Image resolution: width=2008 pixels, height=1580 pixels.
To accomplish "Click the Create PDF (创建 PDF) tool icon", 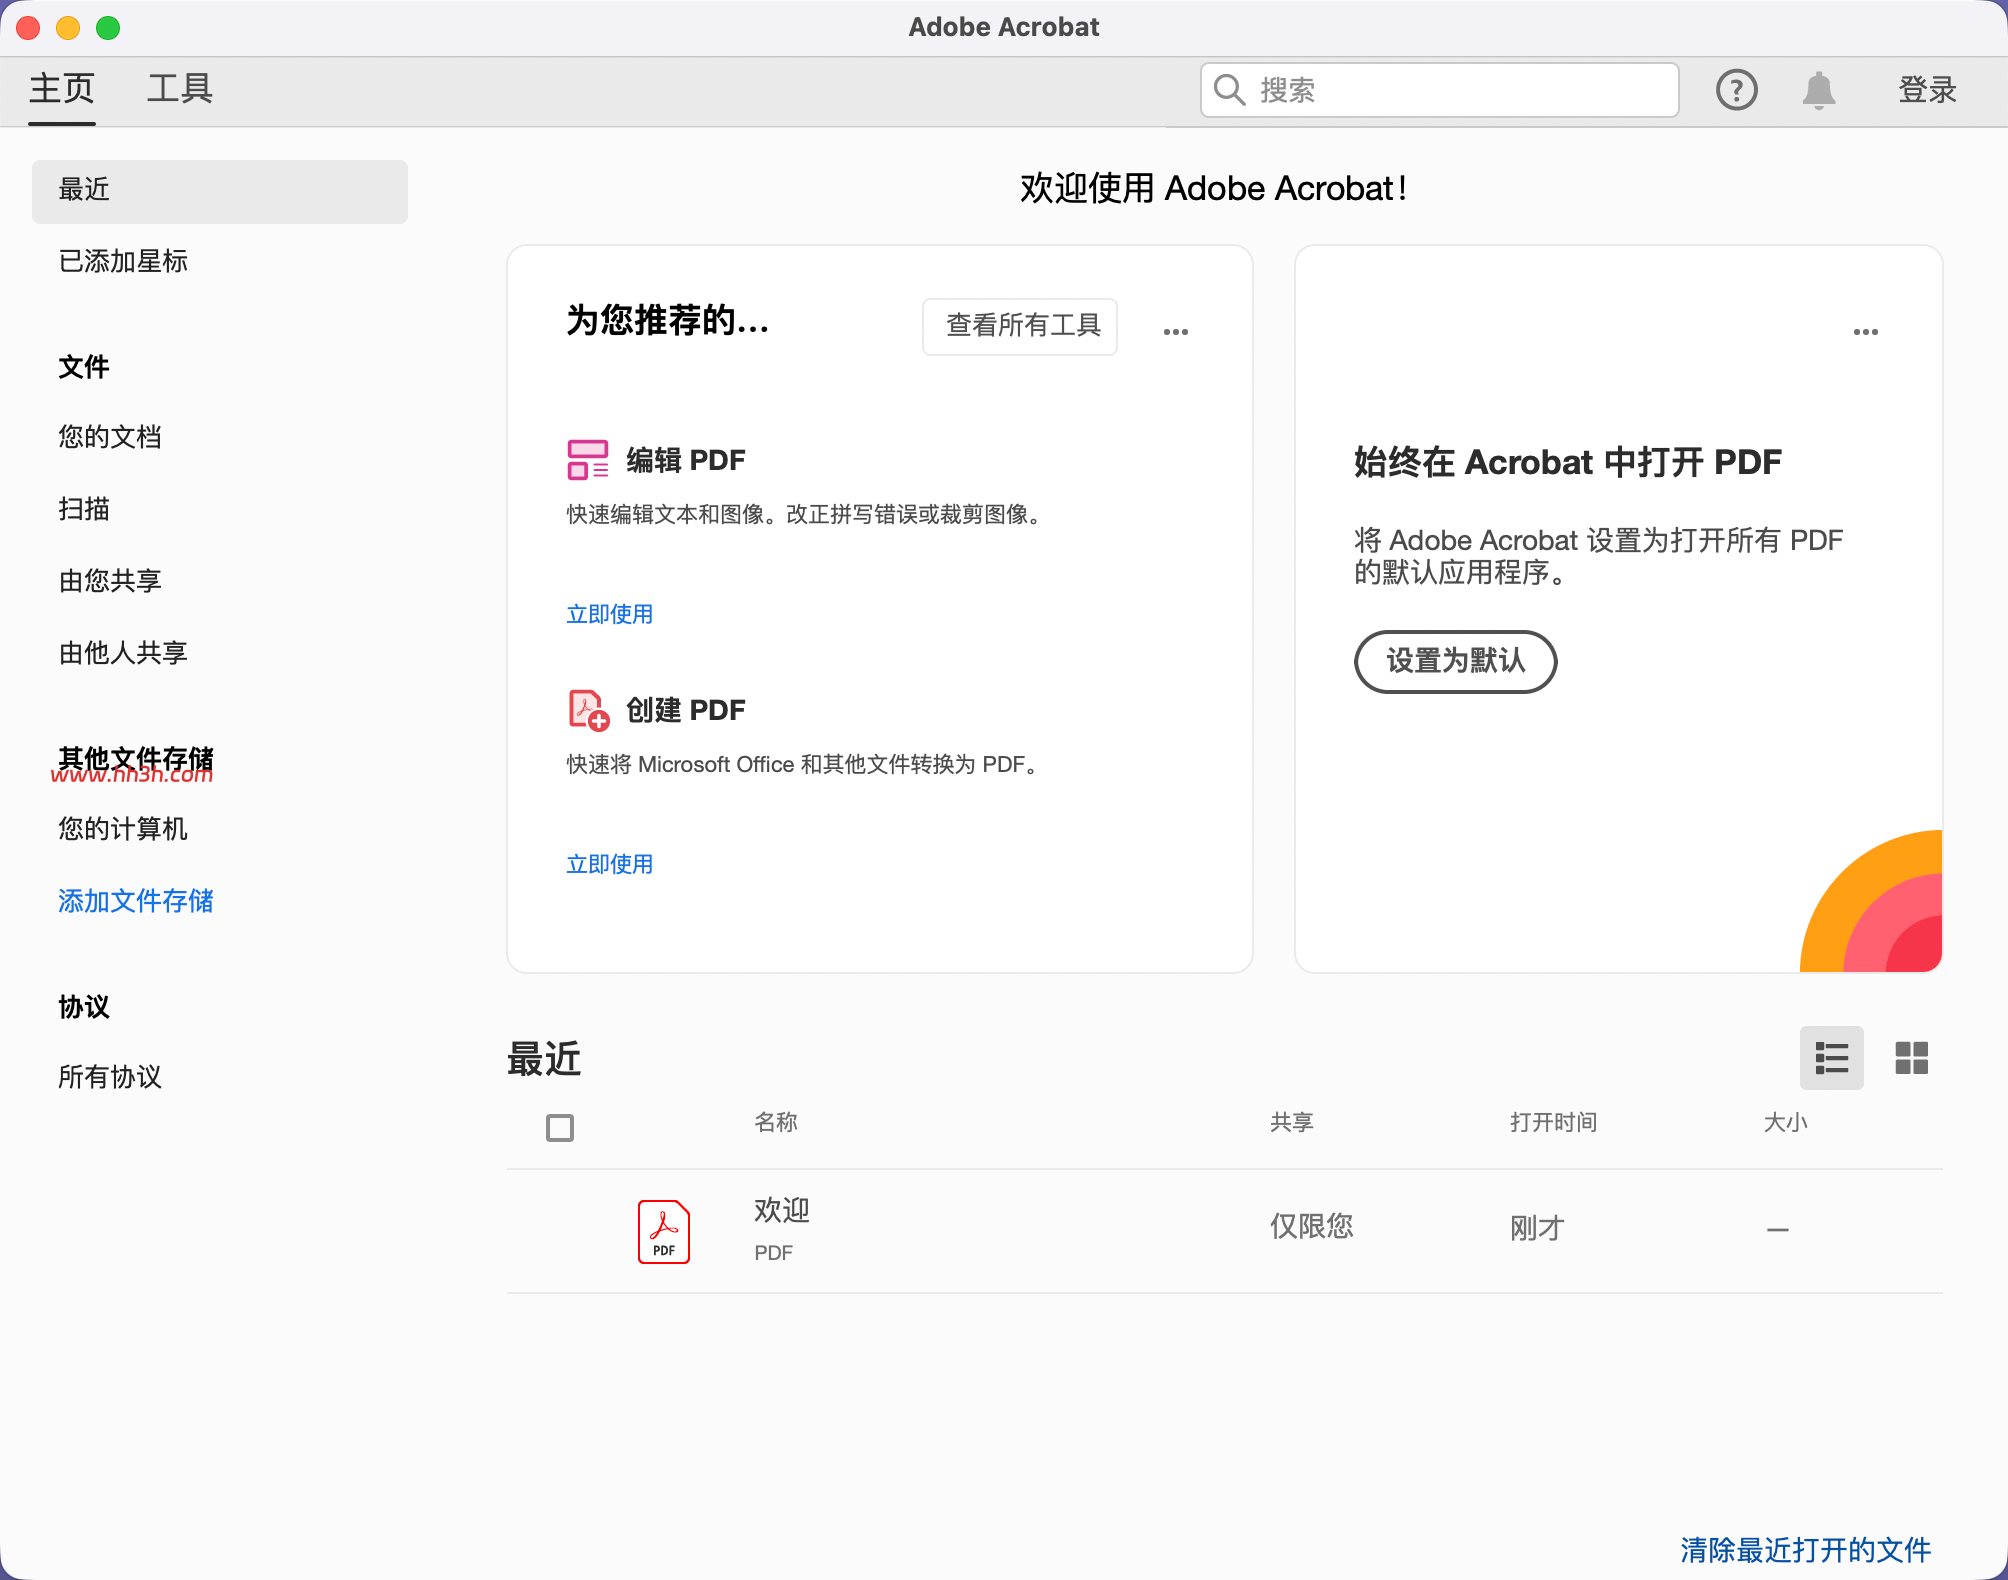I will click(x=588, y=710).
